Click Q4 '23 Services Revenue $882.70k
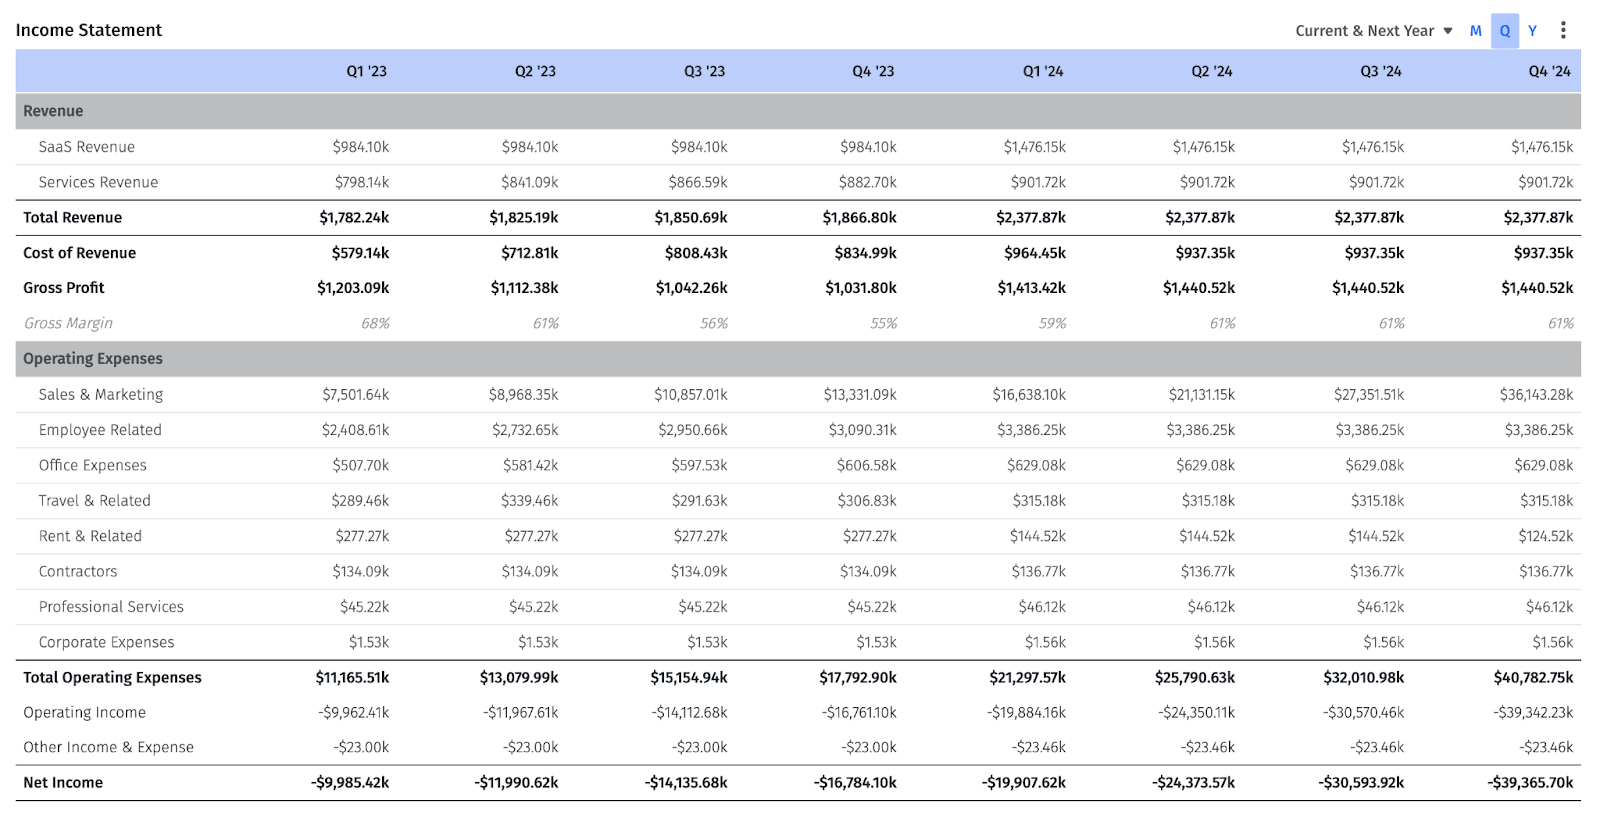The width and height of the screenshot is (1600, 814). 867,182
